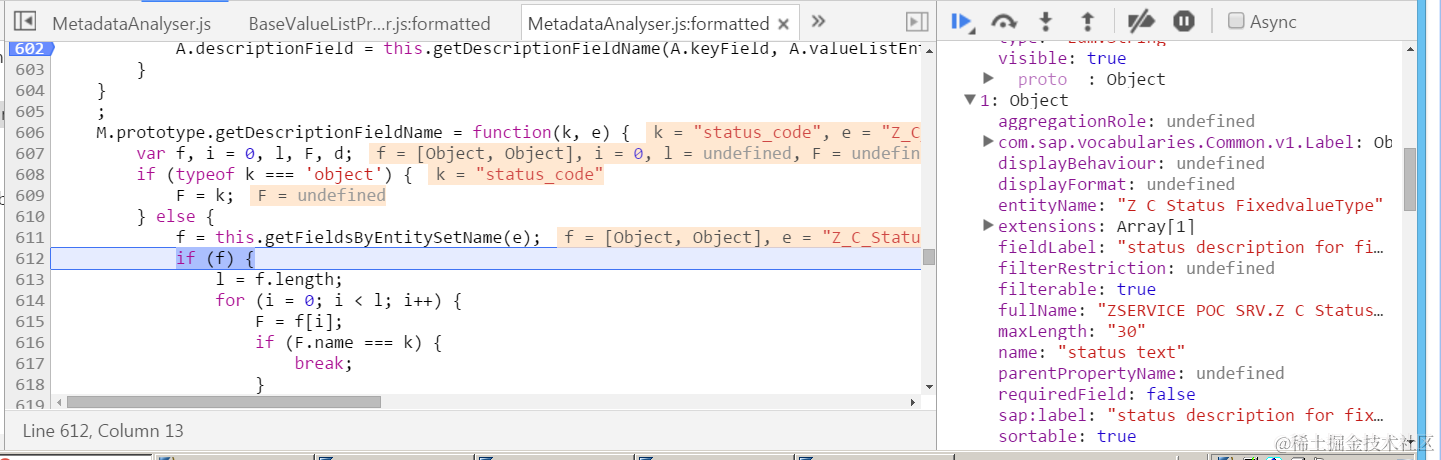1441x460 pixels.
Task: Select the sap:label property row
Action: pos(1193,415)
